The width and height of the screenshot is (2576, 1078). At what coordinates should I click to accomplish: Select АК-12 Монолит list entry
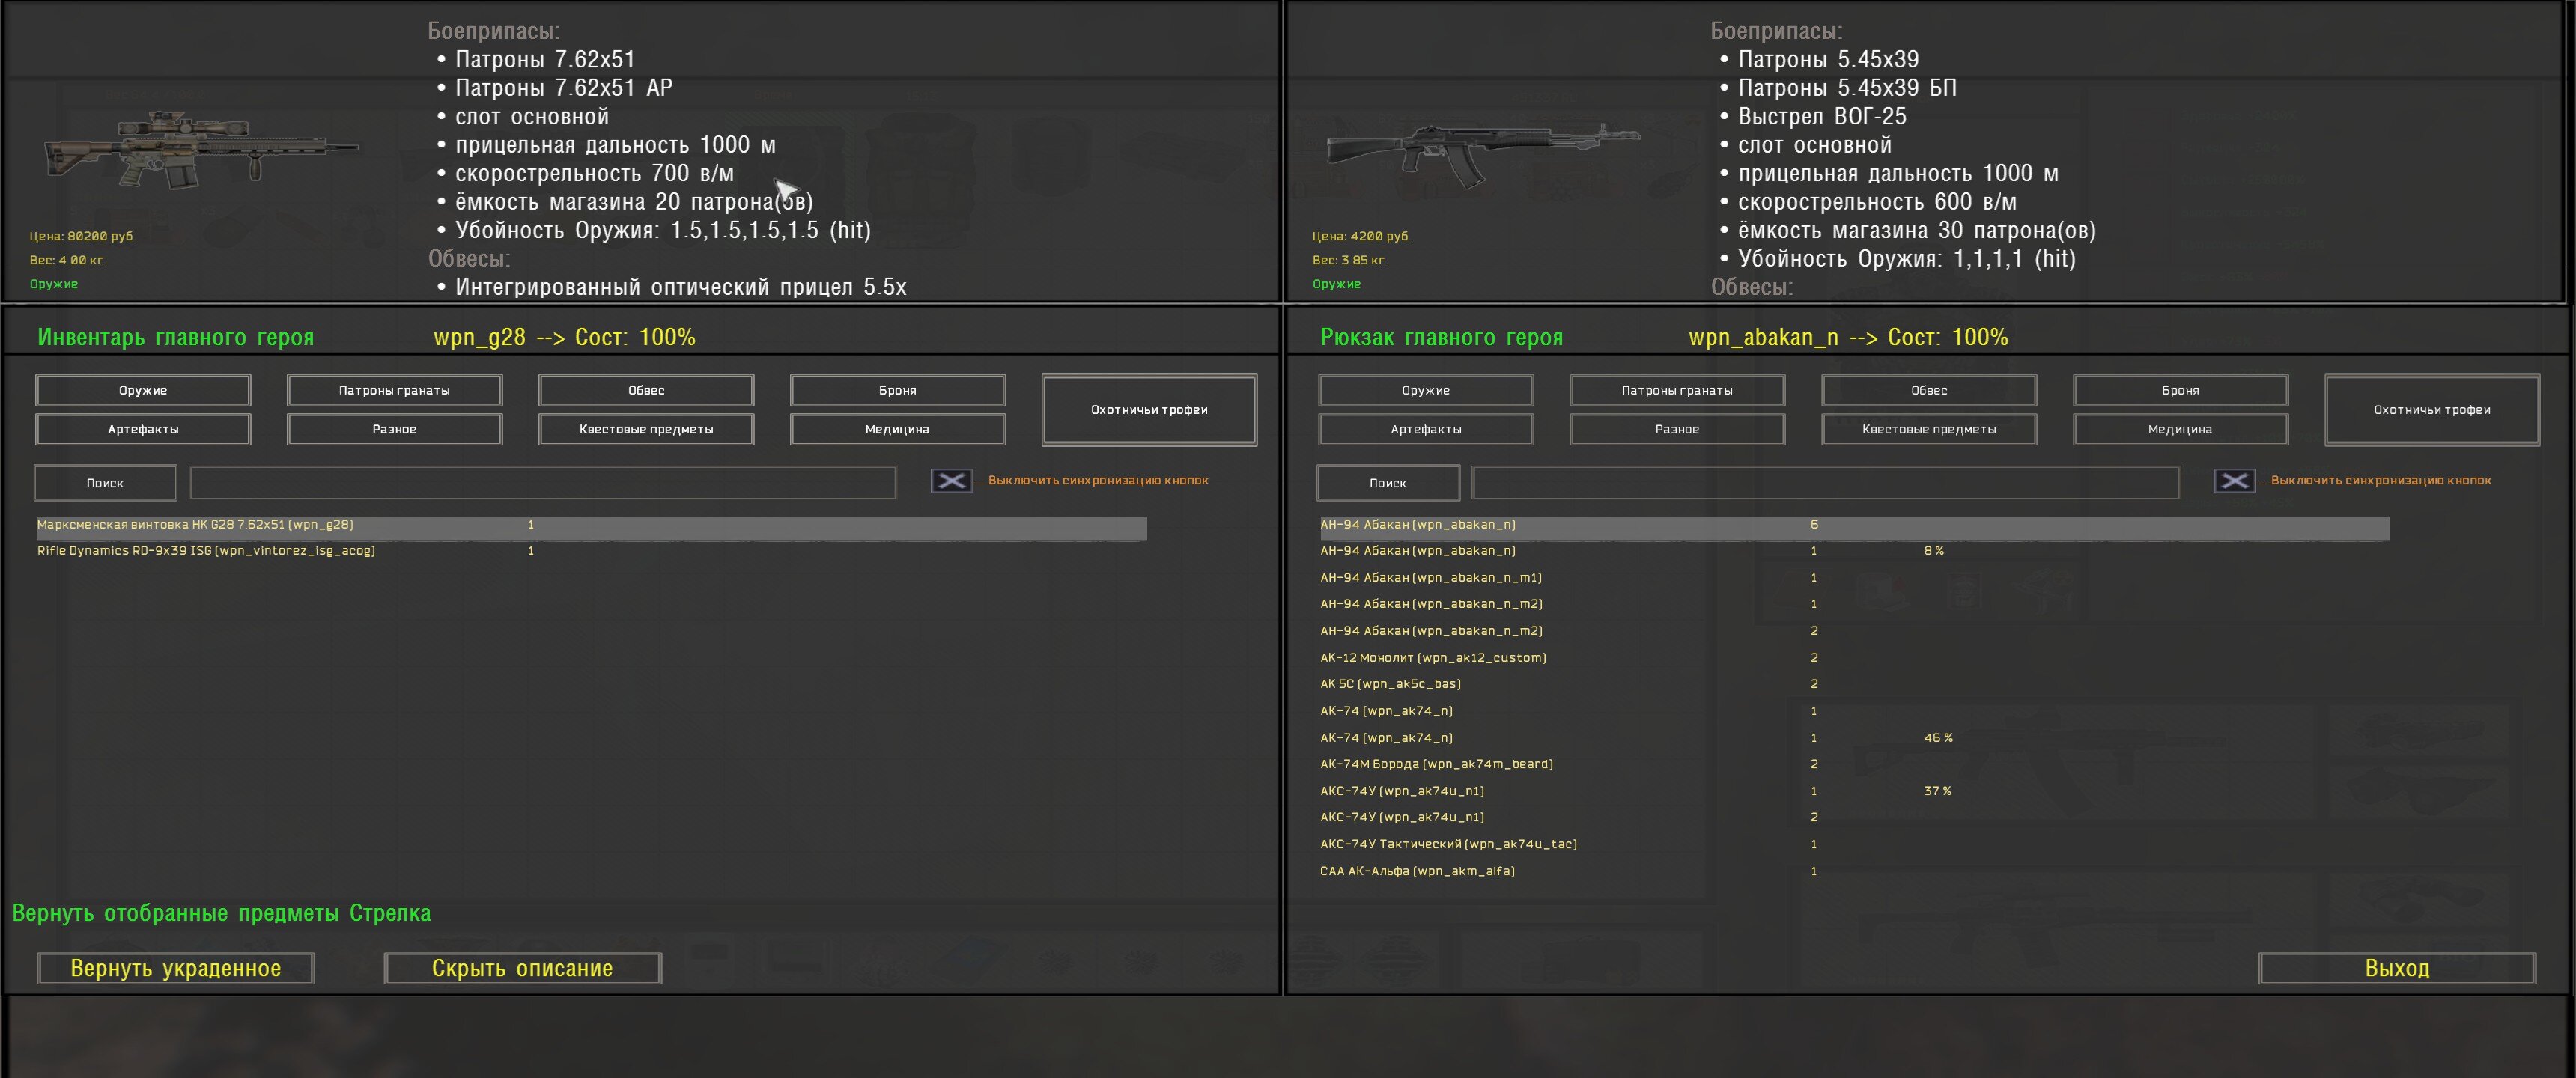click(1432, 658)
